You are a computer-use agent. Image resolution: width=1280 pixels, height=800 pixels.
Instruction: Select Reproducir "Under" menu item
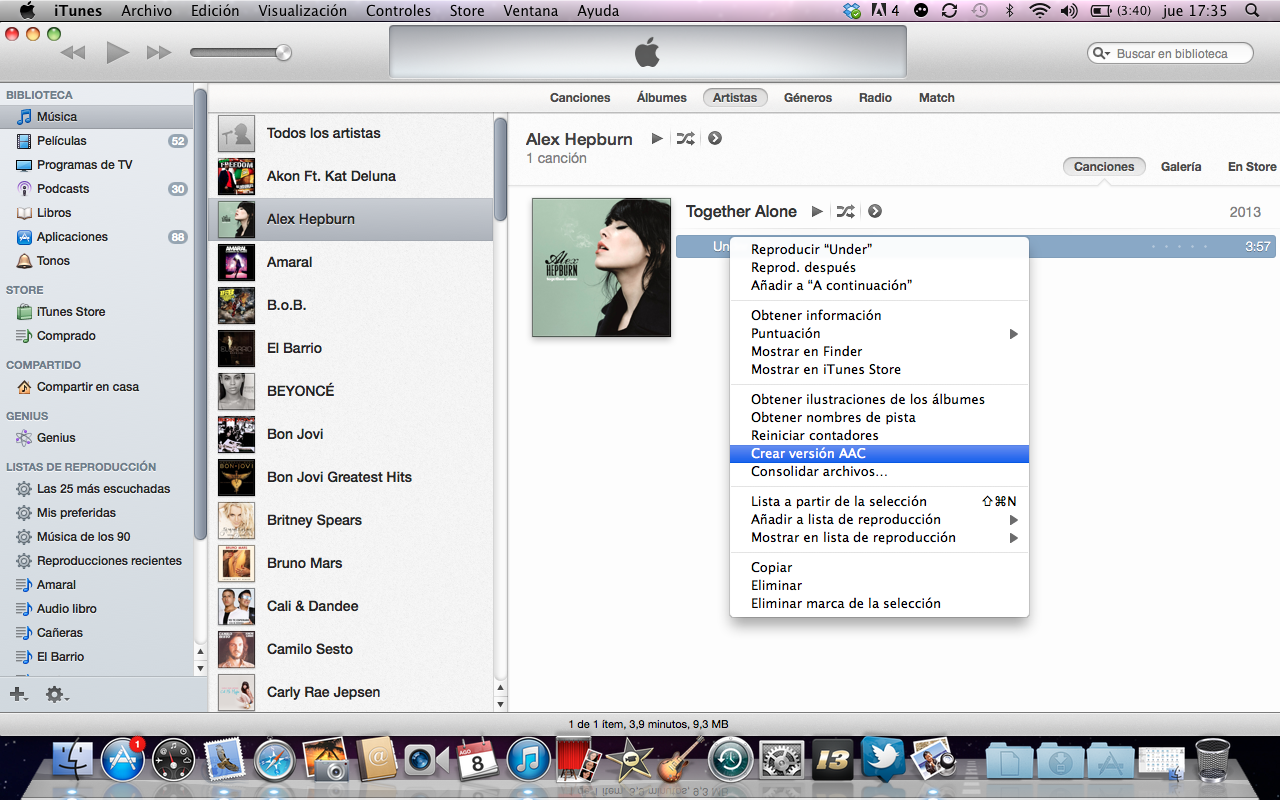(x=879, y=250)
